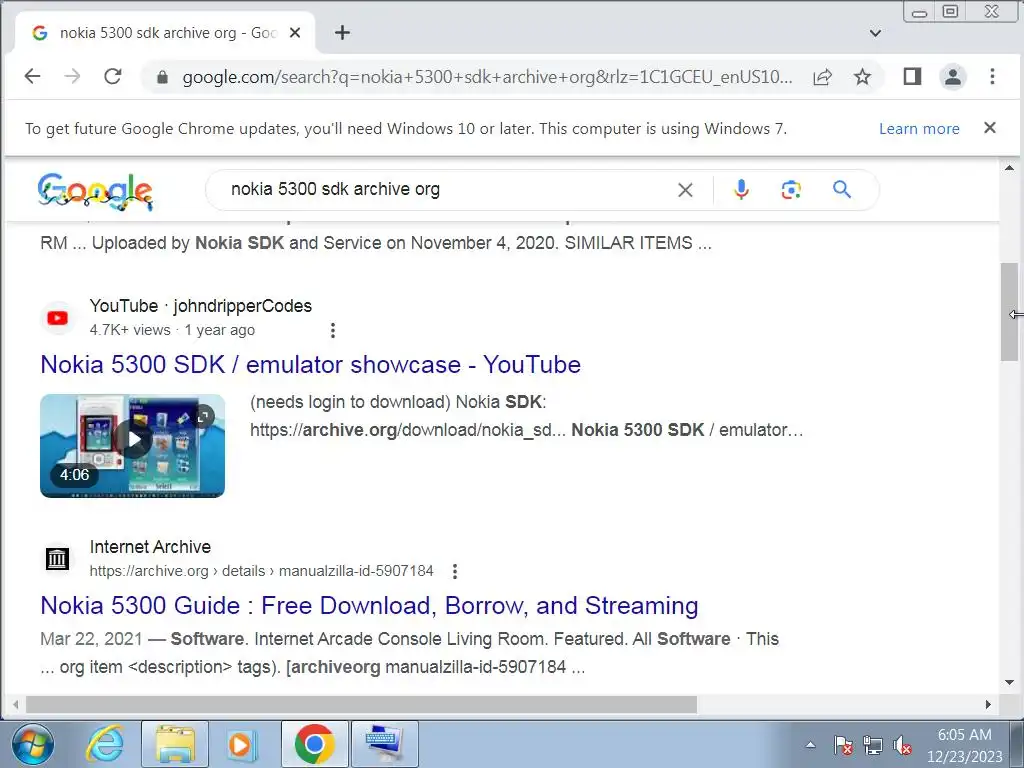Click the forward navigation arrow
1024x768 pixels.
pyautogui.click(x=72, y=76)
